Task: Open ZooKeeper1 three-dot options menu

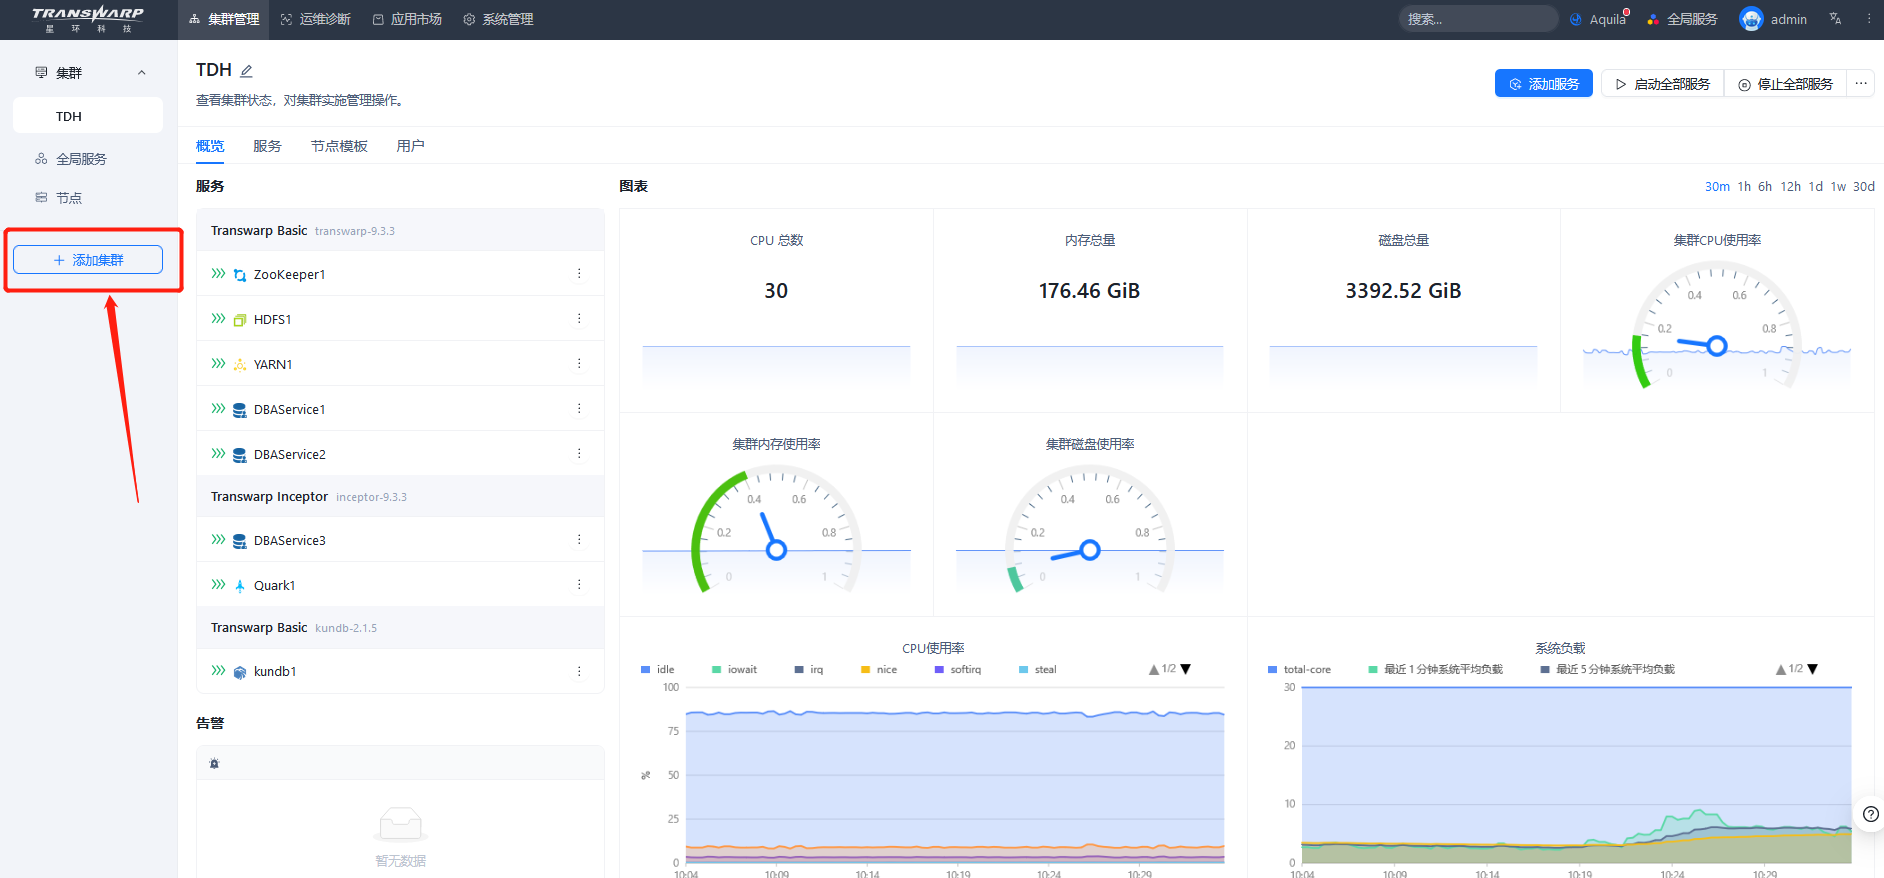Action: [x=579, y=274]
